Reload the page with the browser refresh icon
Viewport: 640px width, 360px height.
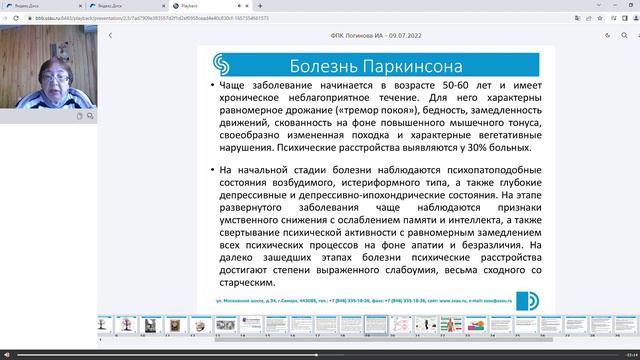click(x=16, y=18)
